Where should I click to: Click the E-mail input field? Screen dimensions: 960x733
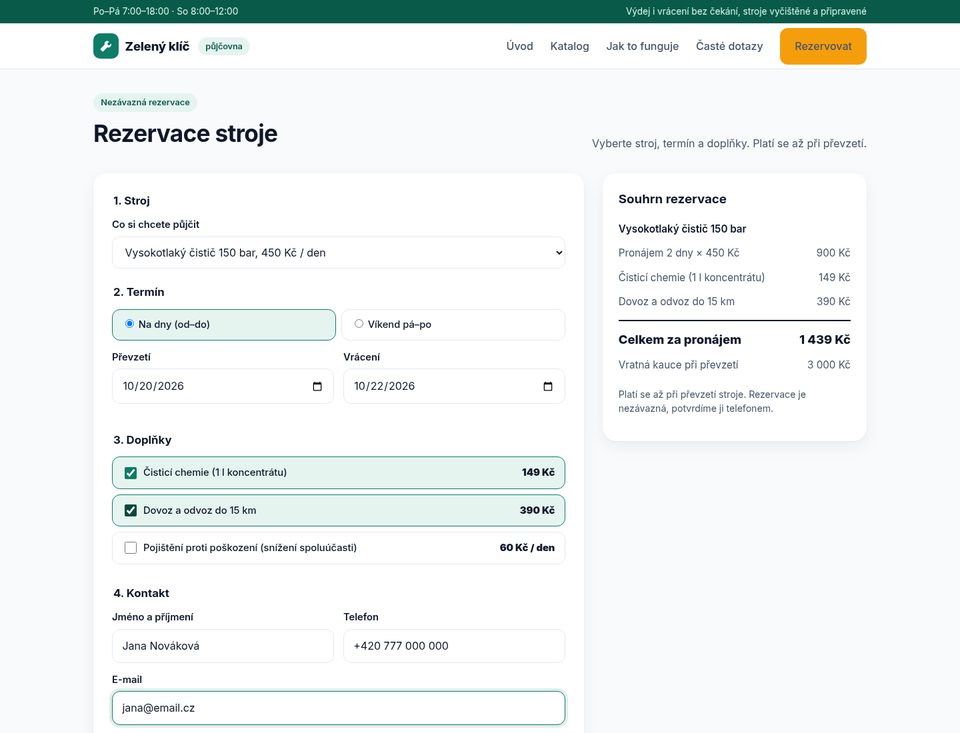339,708
